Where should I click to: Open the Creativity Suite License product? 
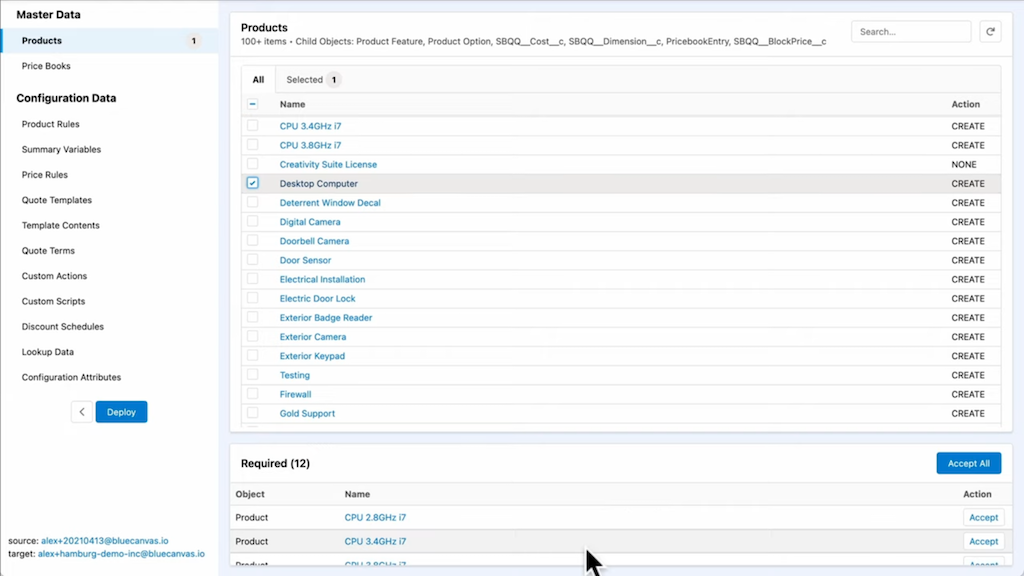(330, 164)
